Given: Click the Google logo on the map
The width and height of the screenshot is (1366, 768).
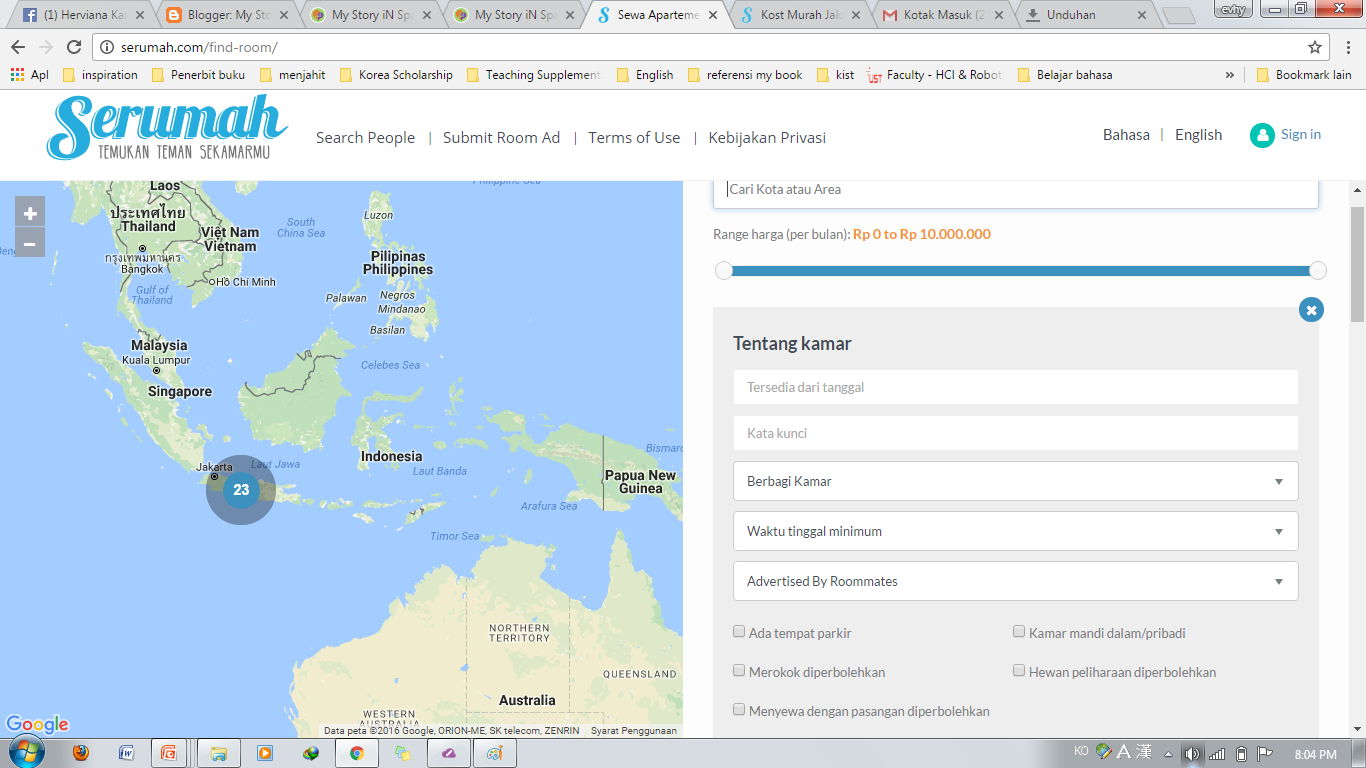Looking at the screenshot, I should [x=37, y=725].
